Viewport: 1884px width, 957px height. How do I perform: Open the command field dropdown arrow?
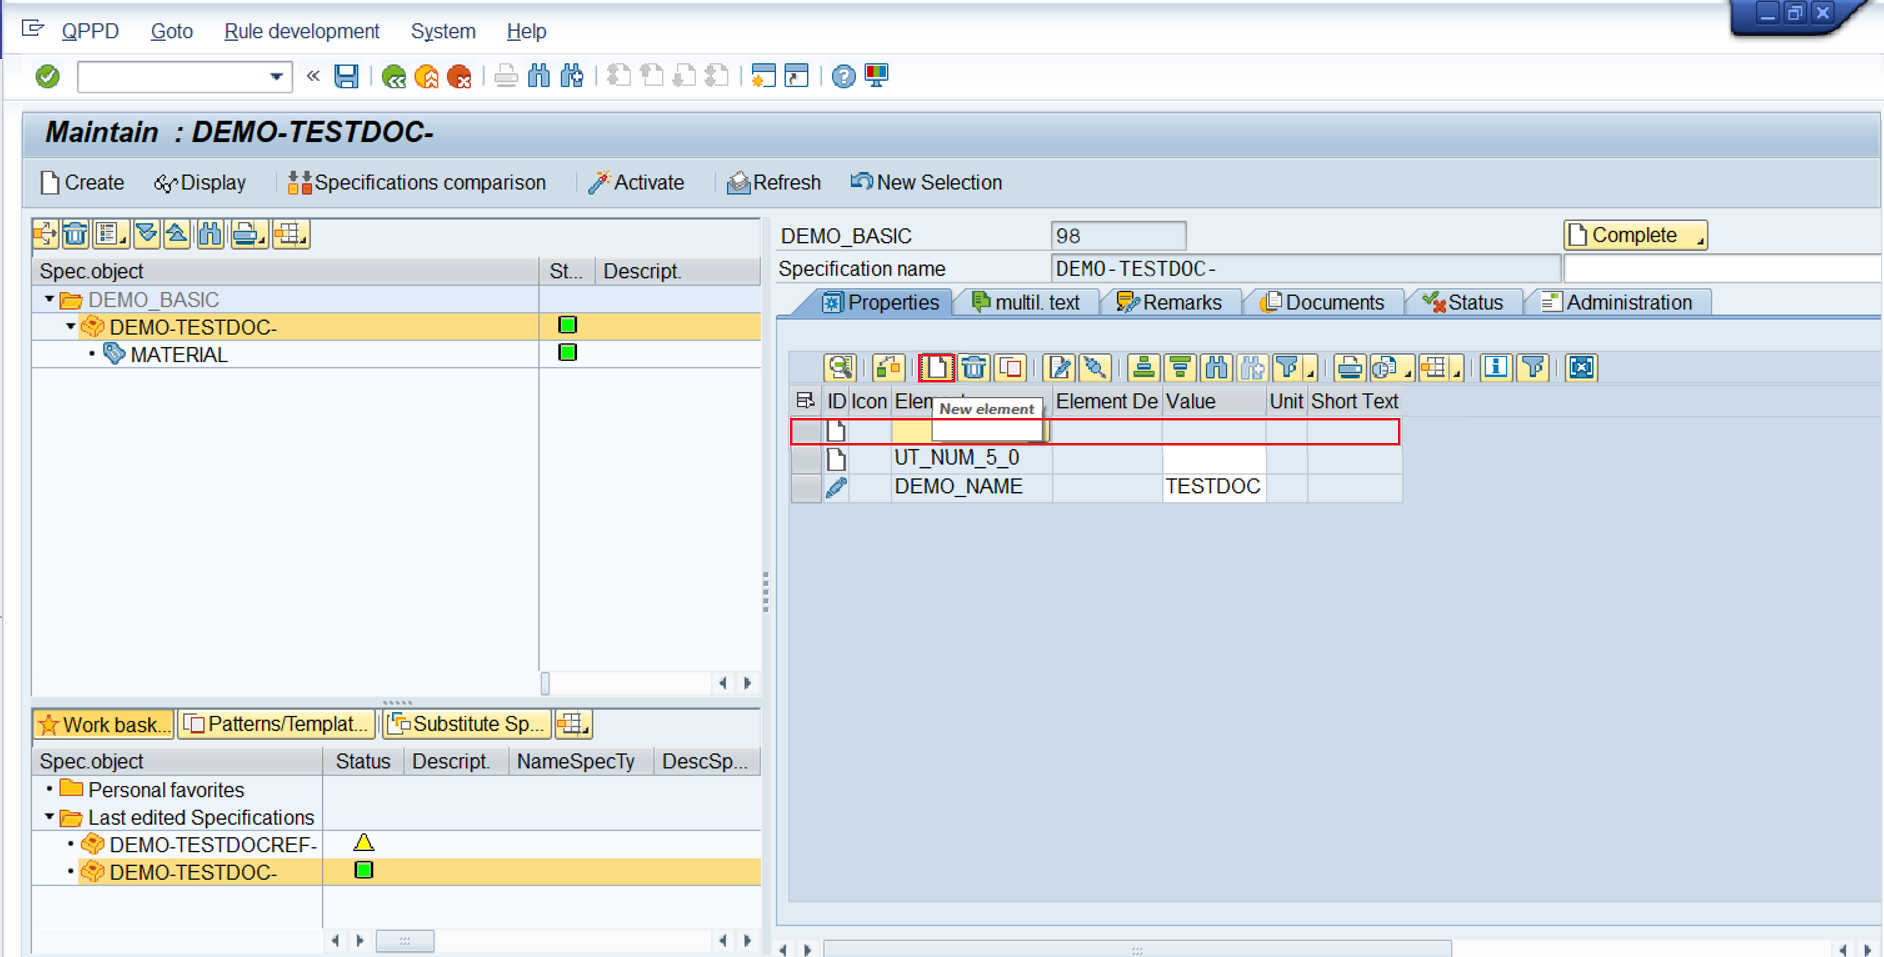[x=276, y=76]
